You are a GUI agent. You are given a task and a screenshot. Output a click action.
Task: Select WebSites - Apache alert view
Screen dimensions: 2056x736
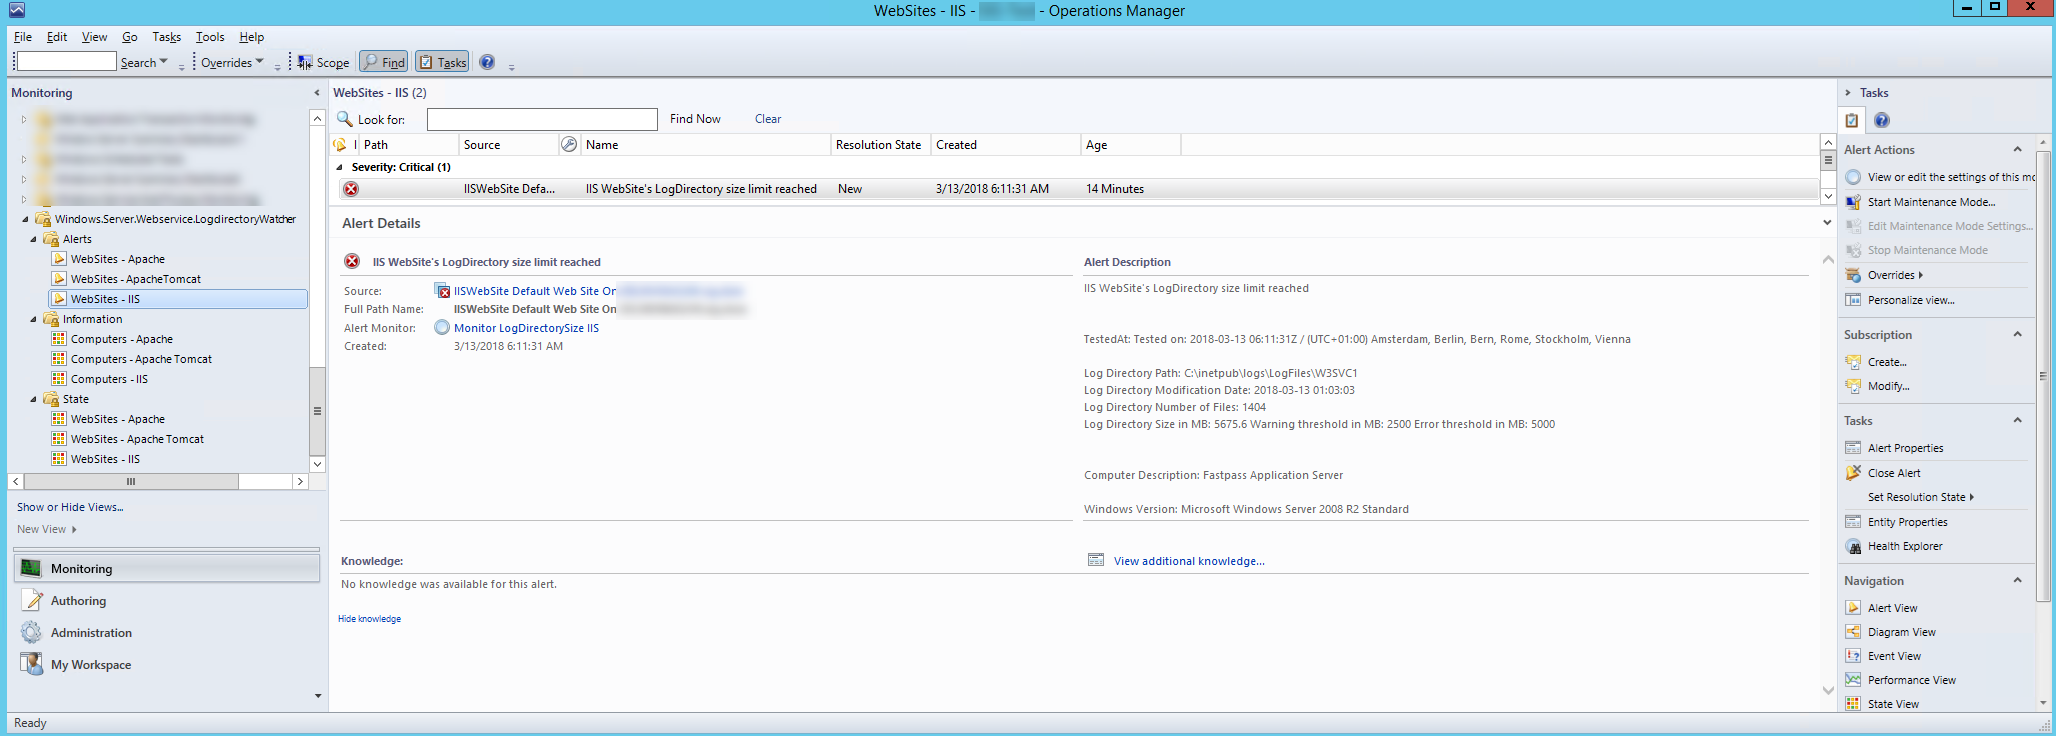click(117, 259)
